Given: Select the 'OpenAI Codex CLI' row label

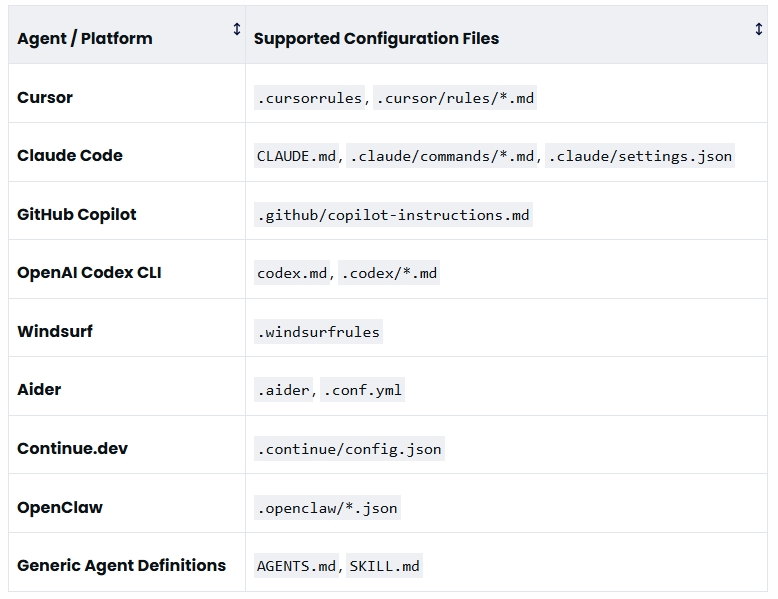Looking at the screenshot, I should (x=89, y=273).
